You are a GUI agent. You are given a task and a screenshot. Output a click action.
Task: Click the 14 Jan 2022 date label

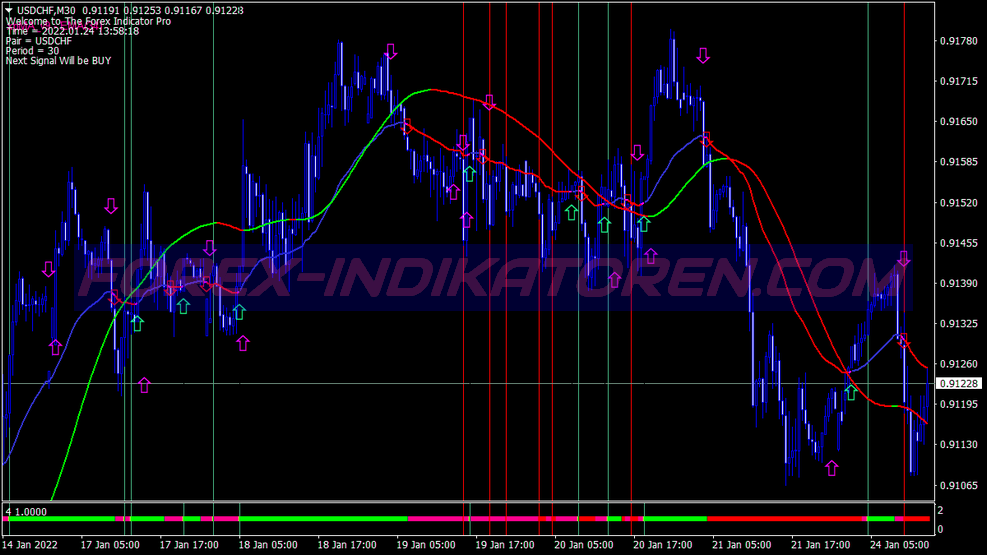pyautogui.click(x=32, y=545)
